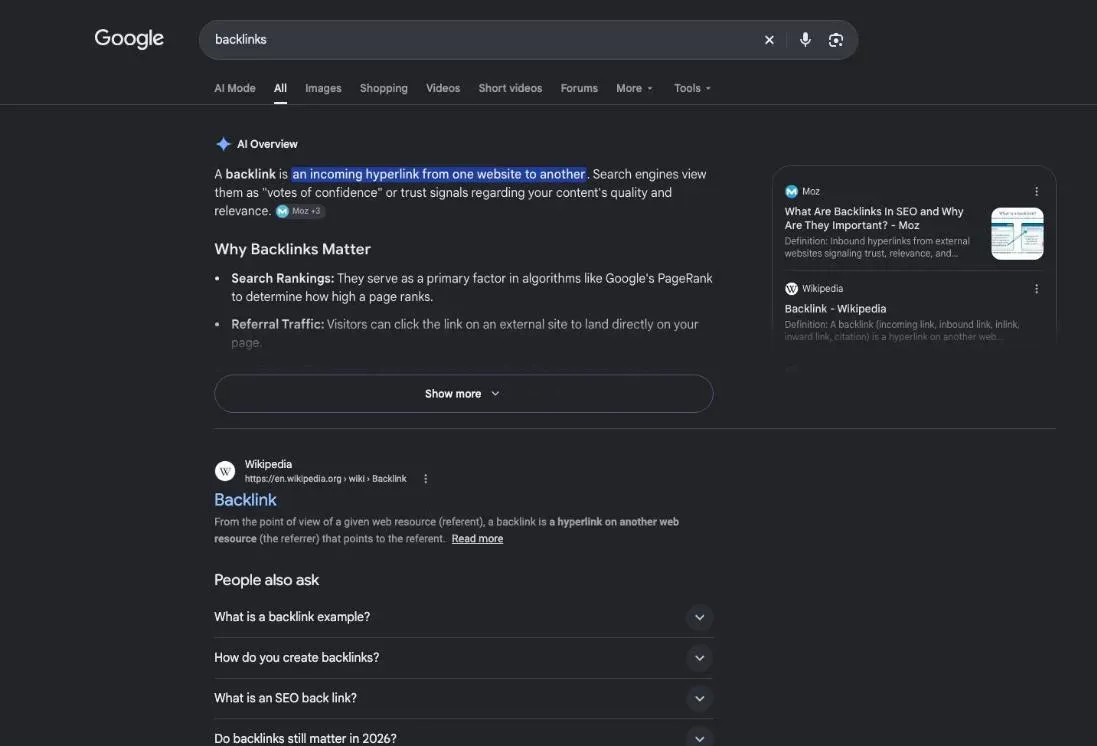Open search by image camera icon
This screenshot has width=1097, height=746.
[x=835, y=40]
